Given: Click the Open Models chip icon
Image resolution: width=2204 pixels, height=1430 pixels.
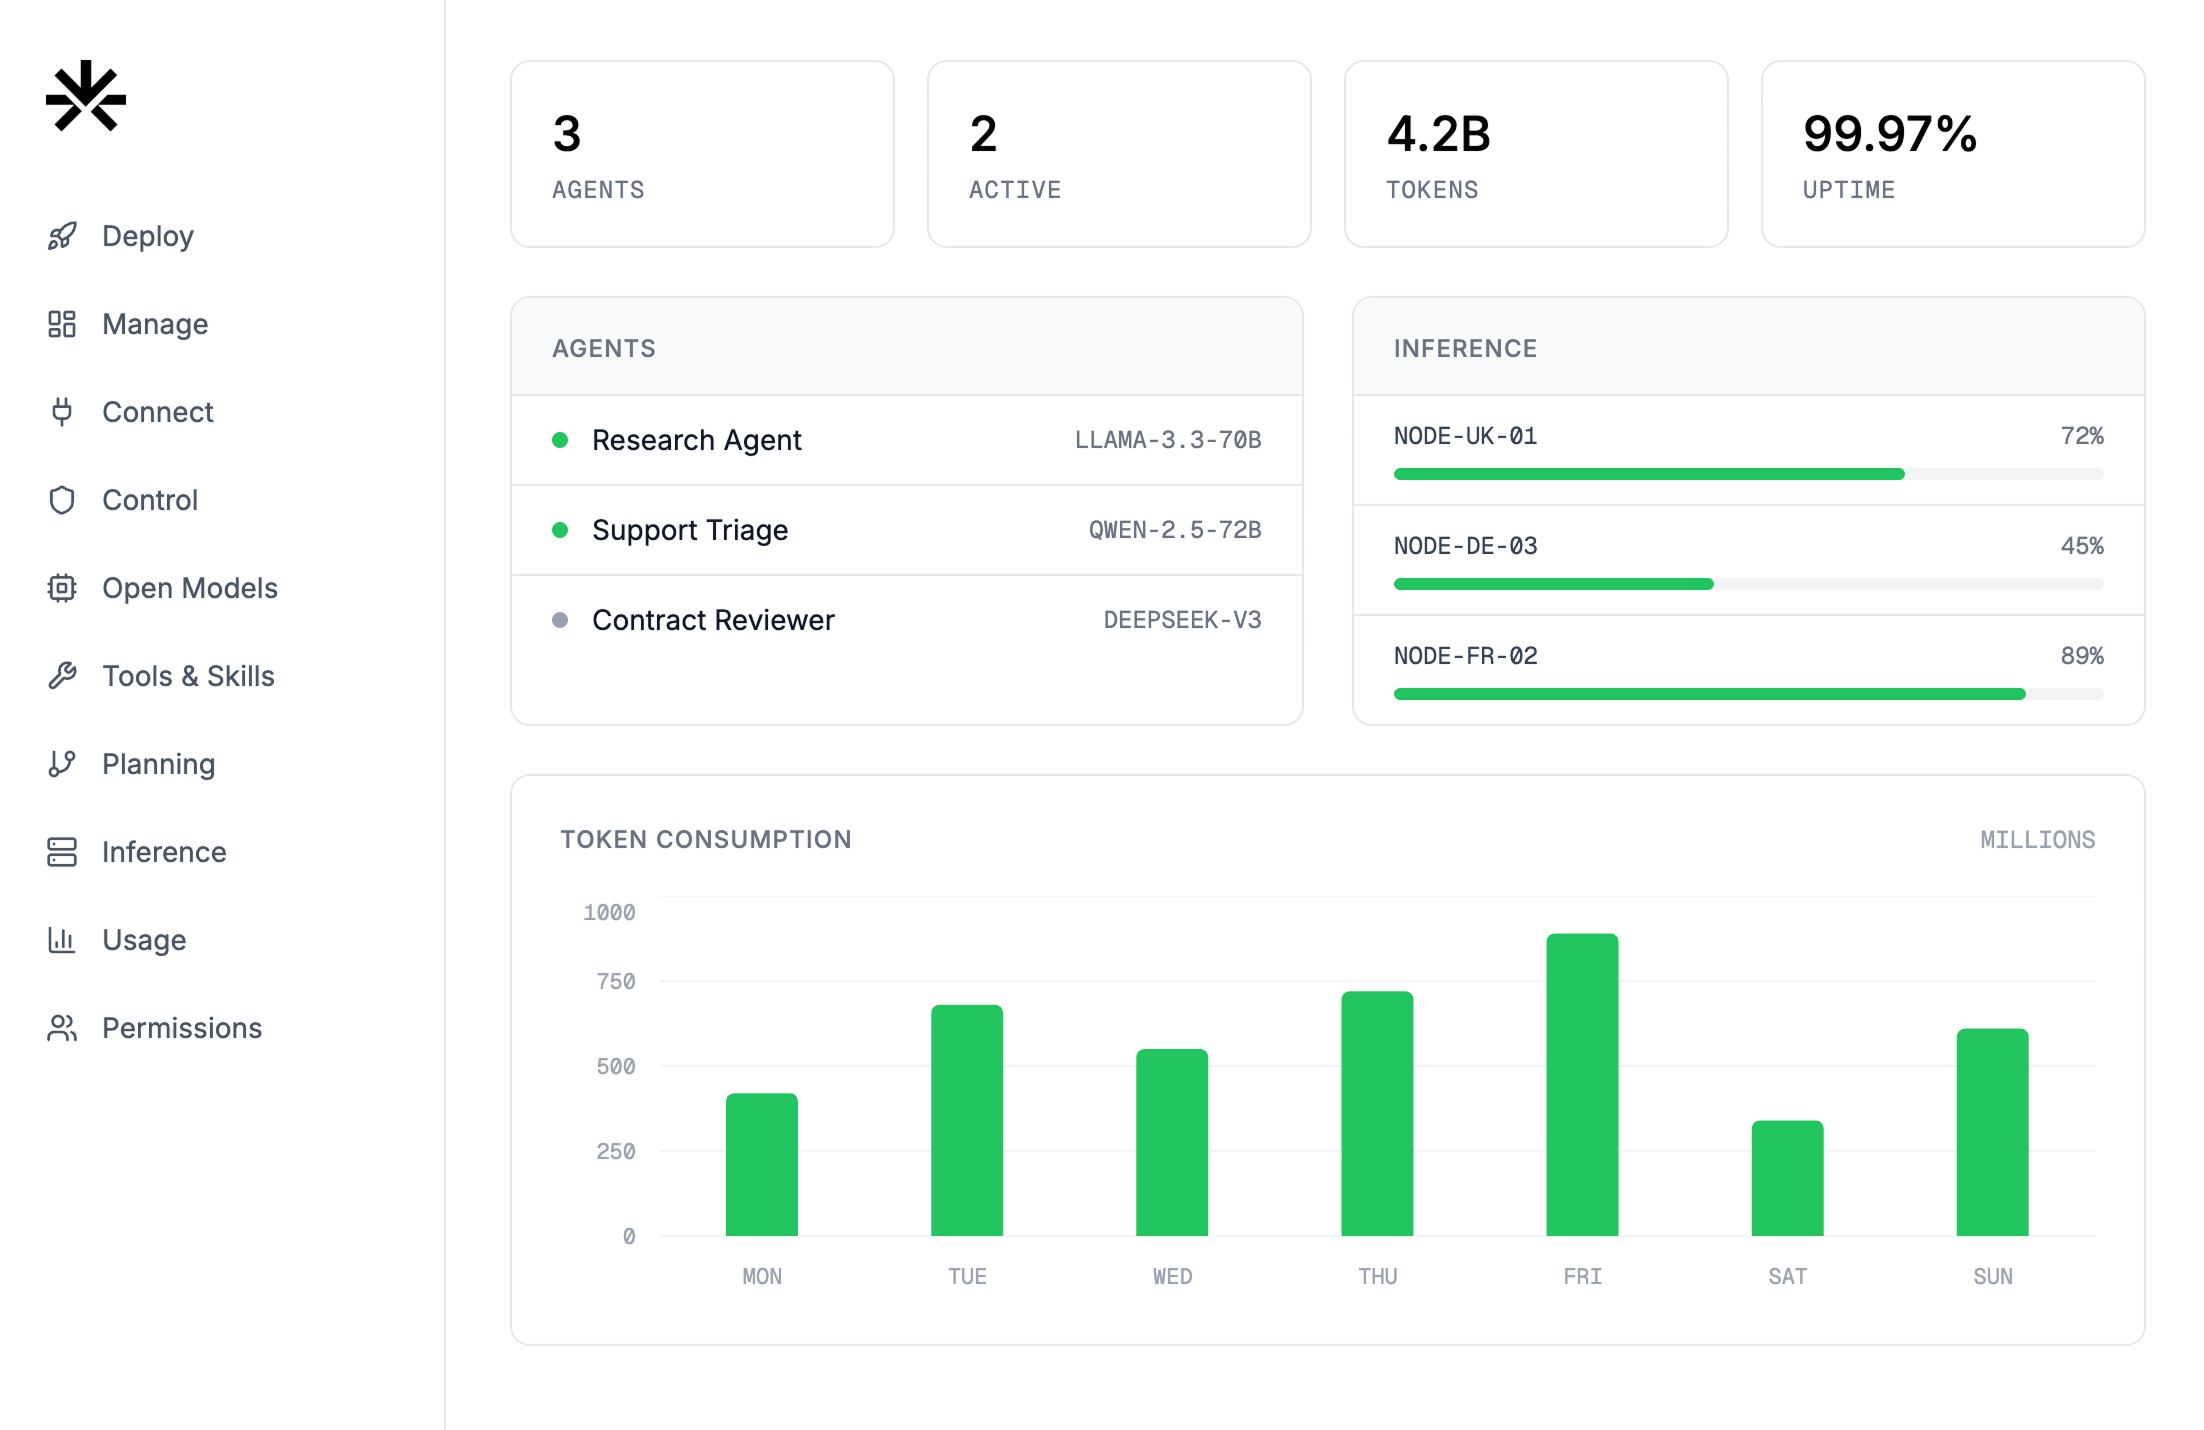Looking at the screenshot, I should (62, 588).
